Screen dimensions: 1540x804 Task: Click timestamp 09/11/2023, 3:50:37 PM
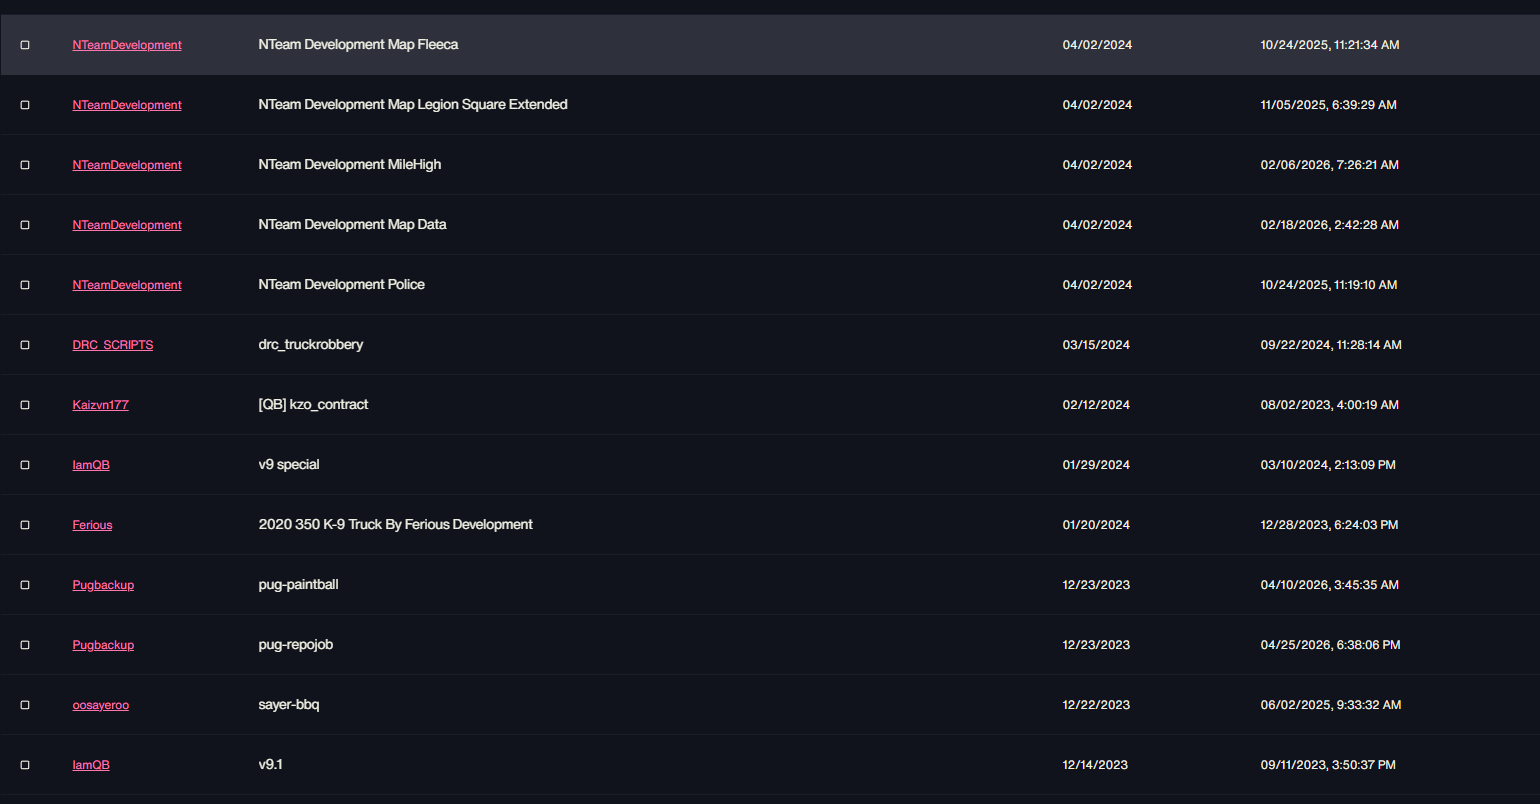tap(1328, 765)
